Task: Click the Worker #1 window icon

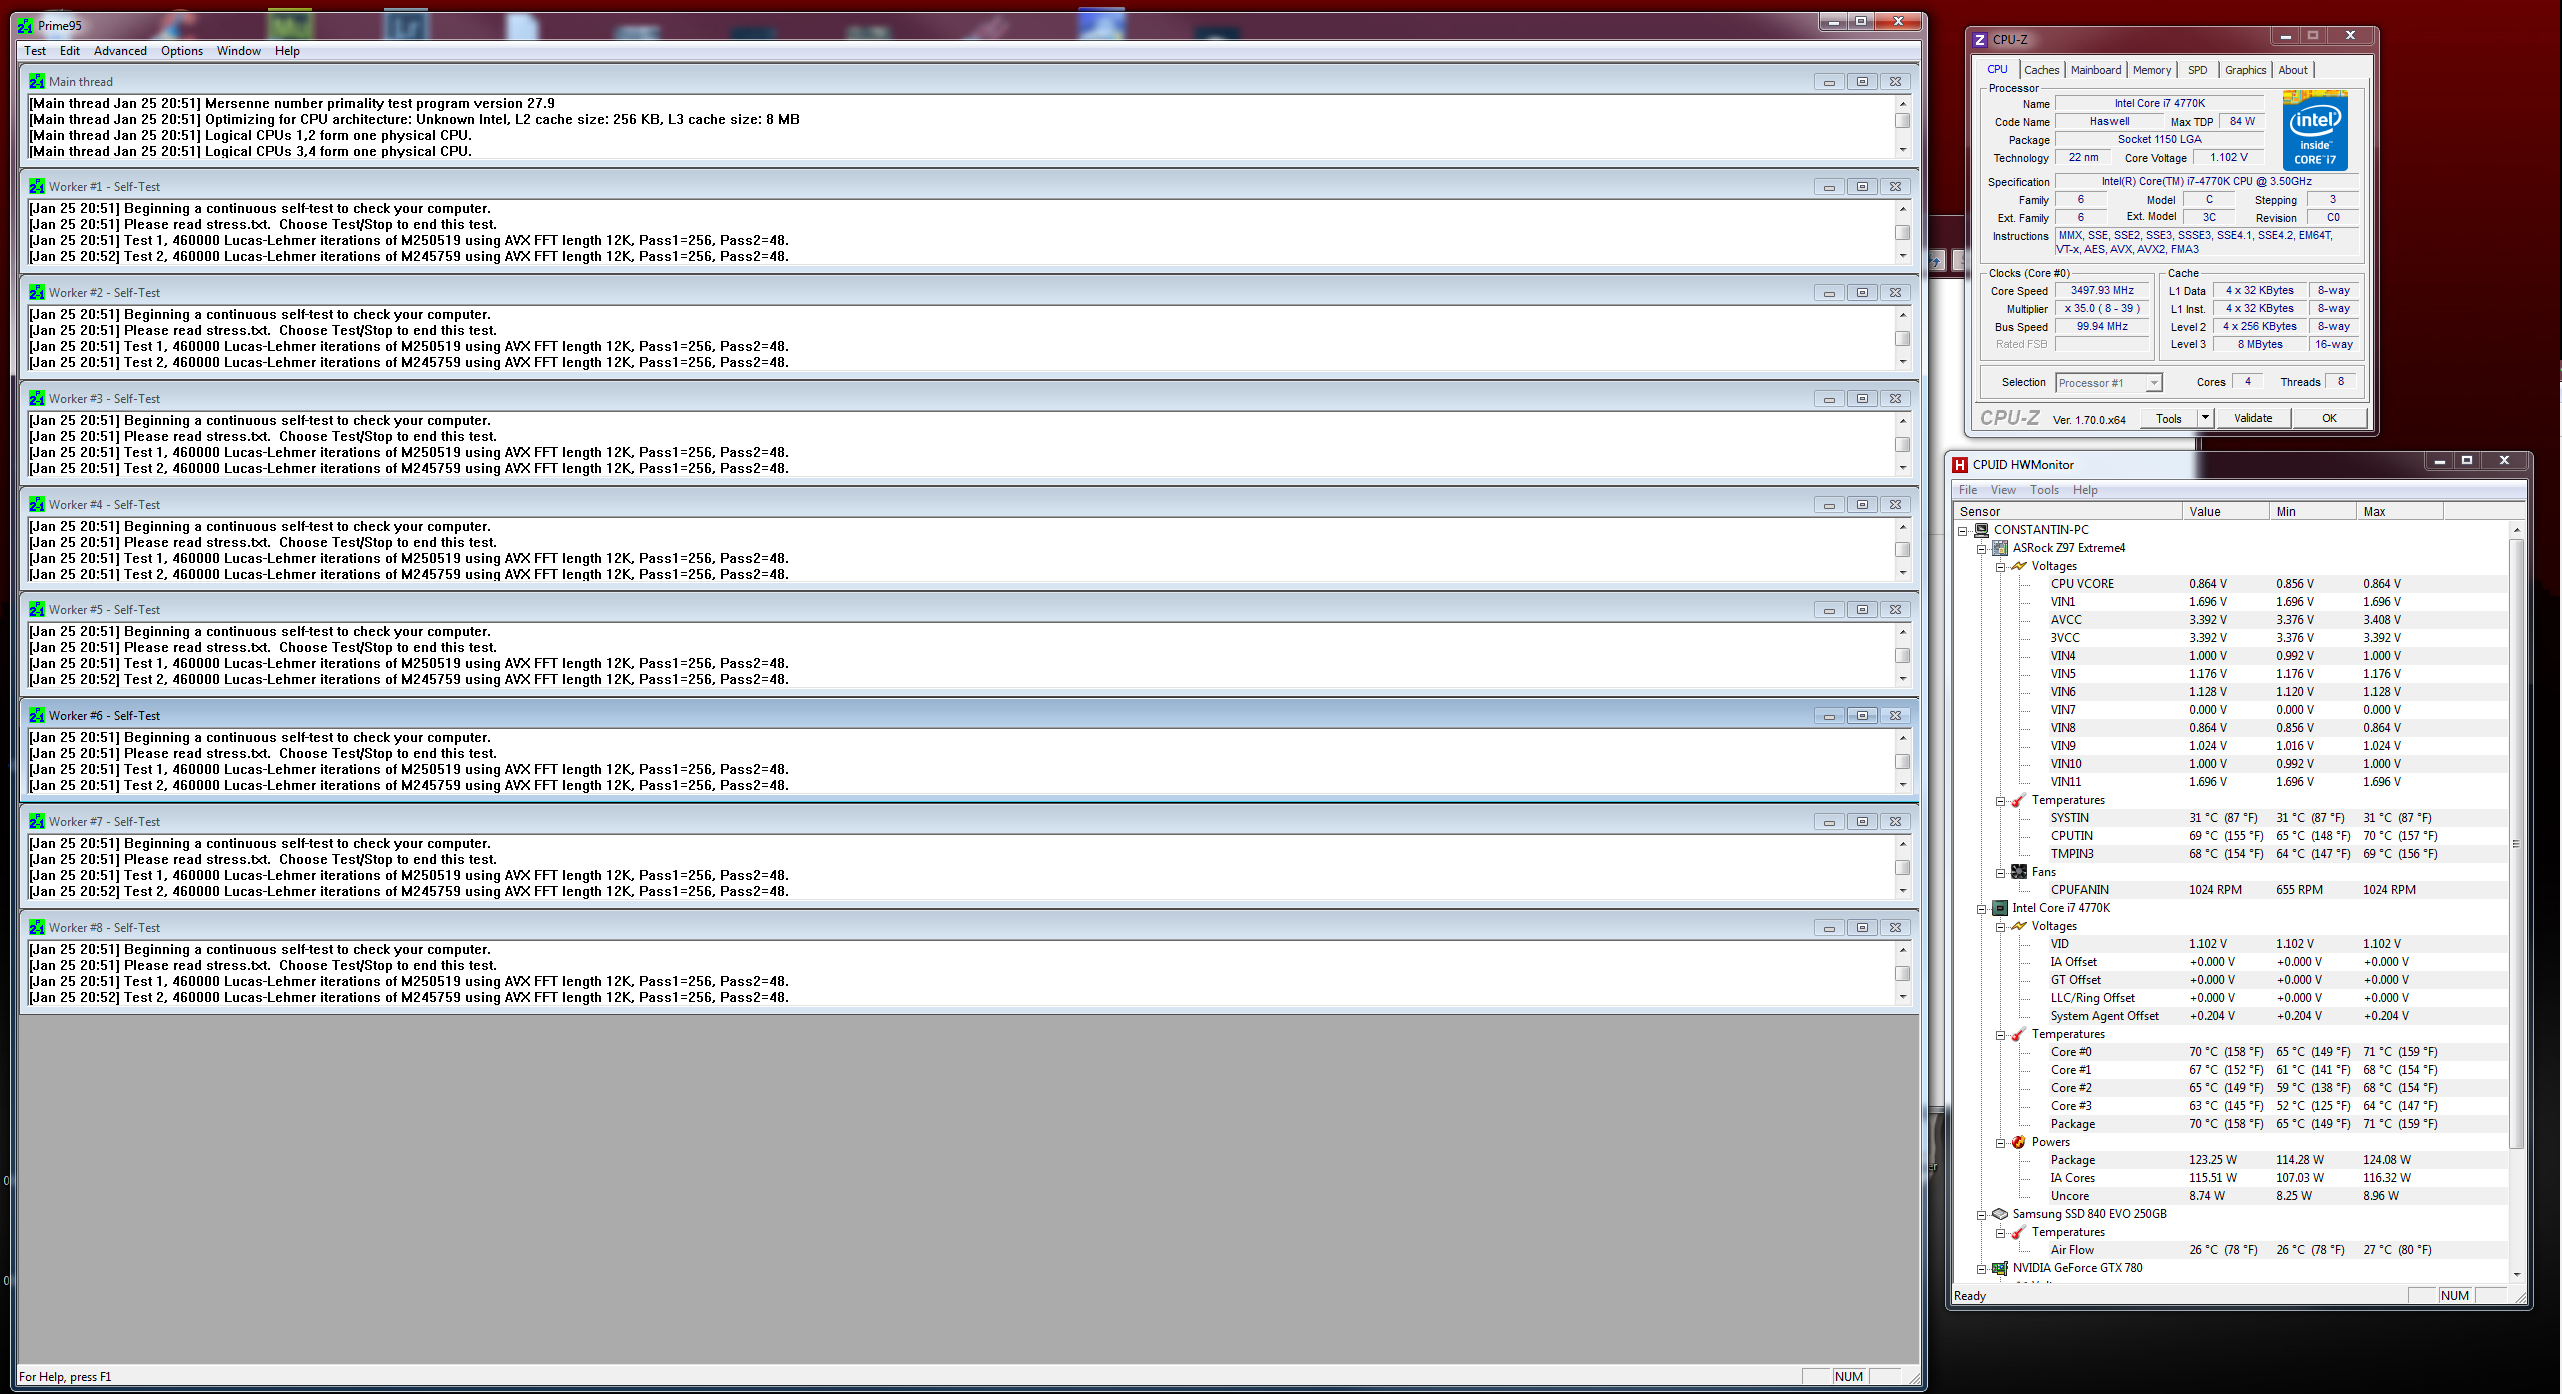Action: click(37, 187)
